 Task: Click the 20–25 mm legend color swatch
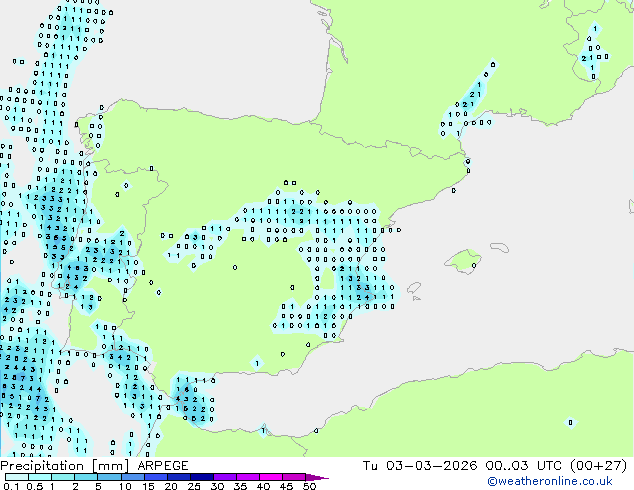click(178, 477)
